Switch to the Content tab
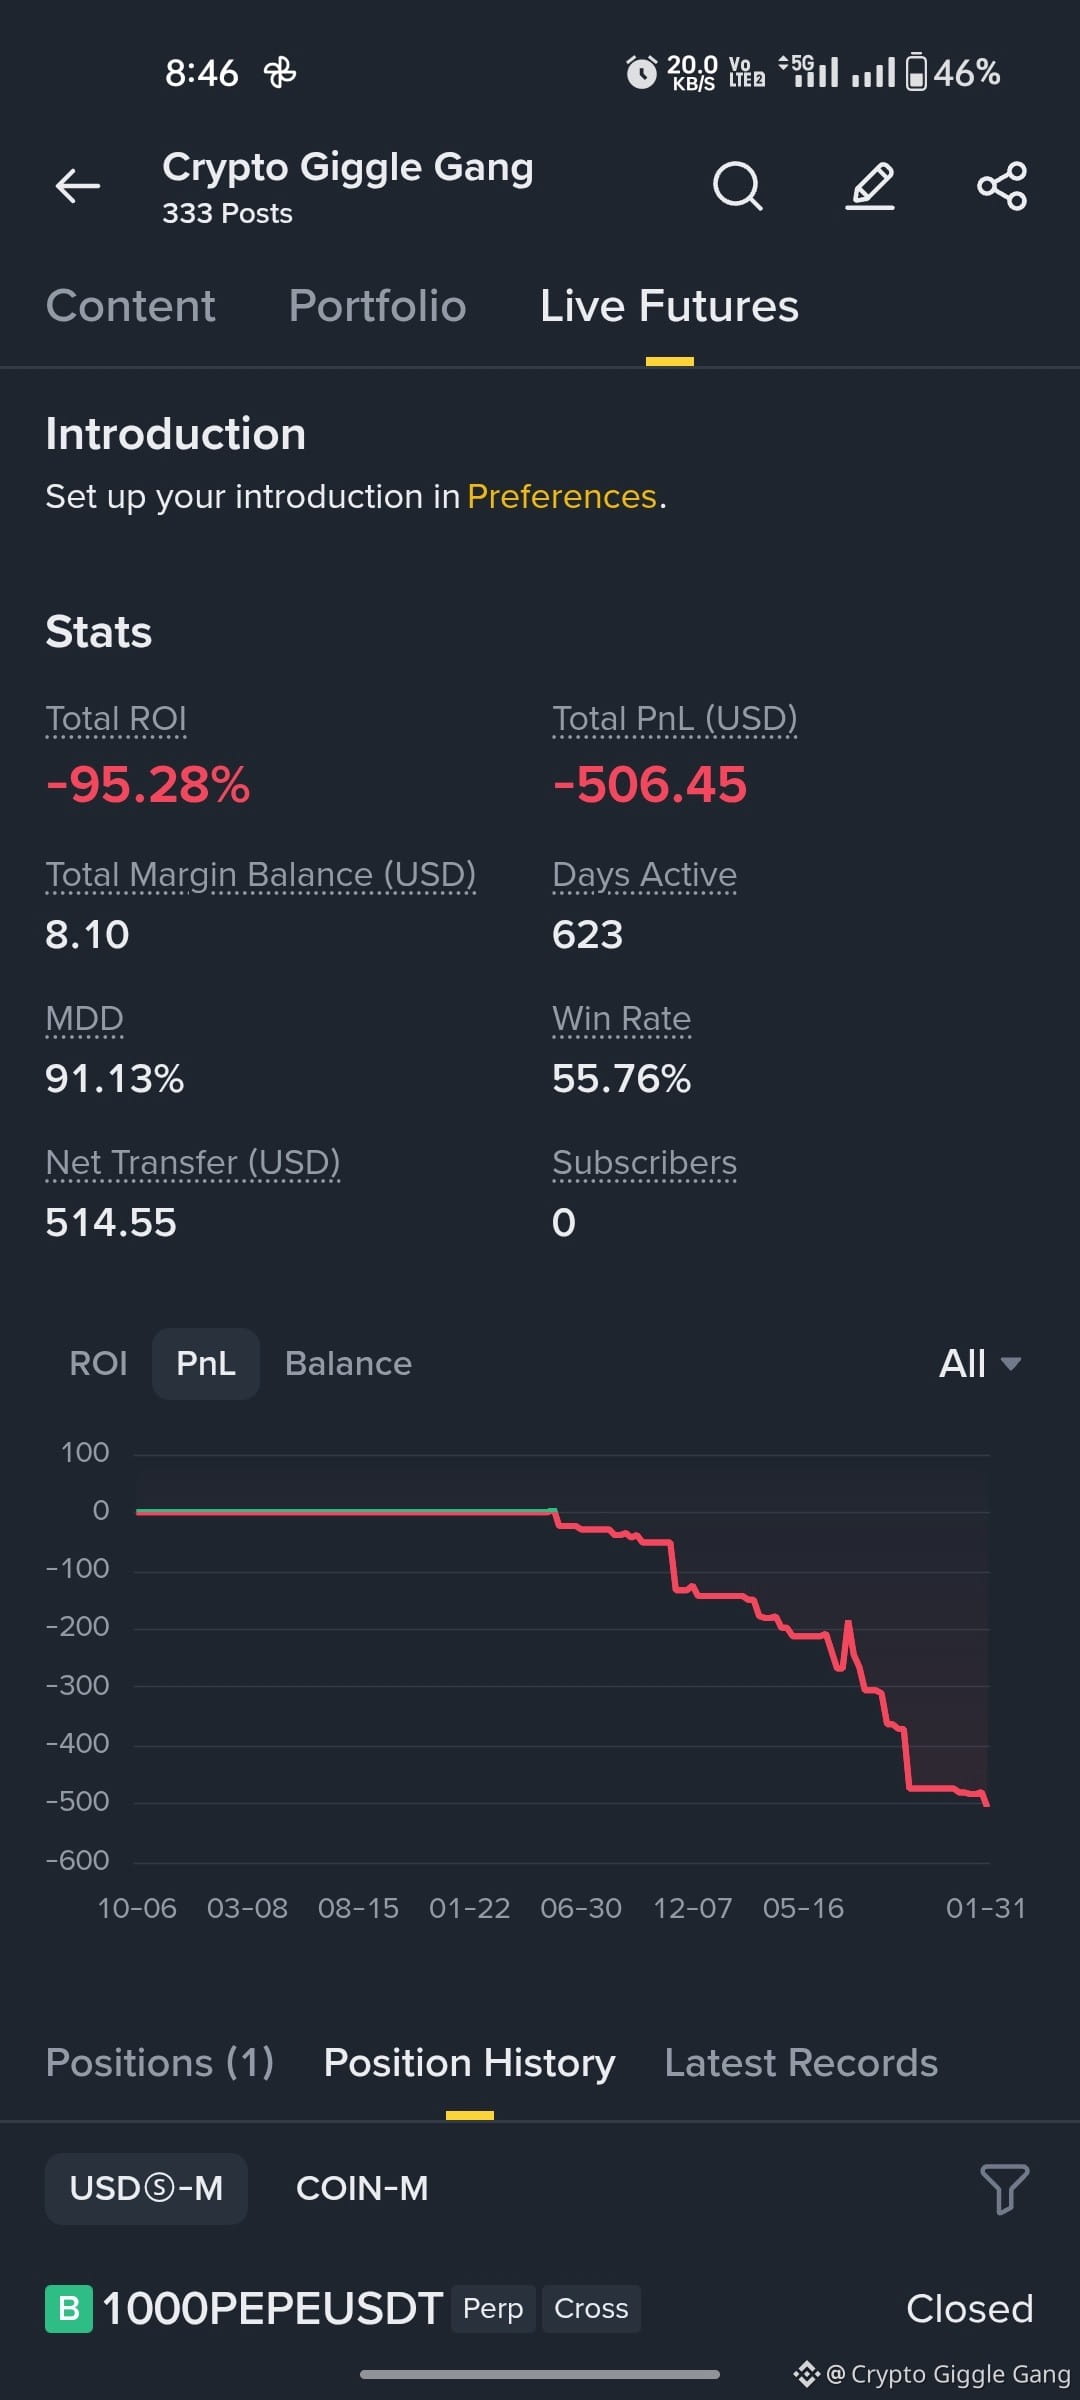This screenshot has width=1080, height=2400. click(130, 306)
